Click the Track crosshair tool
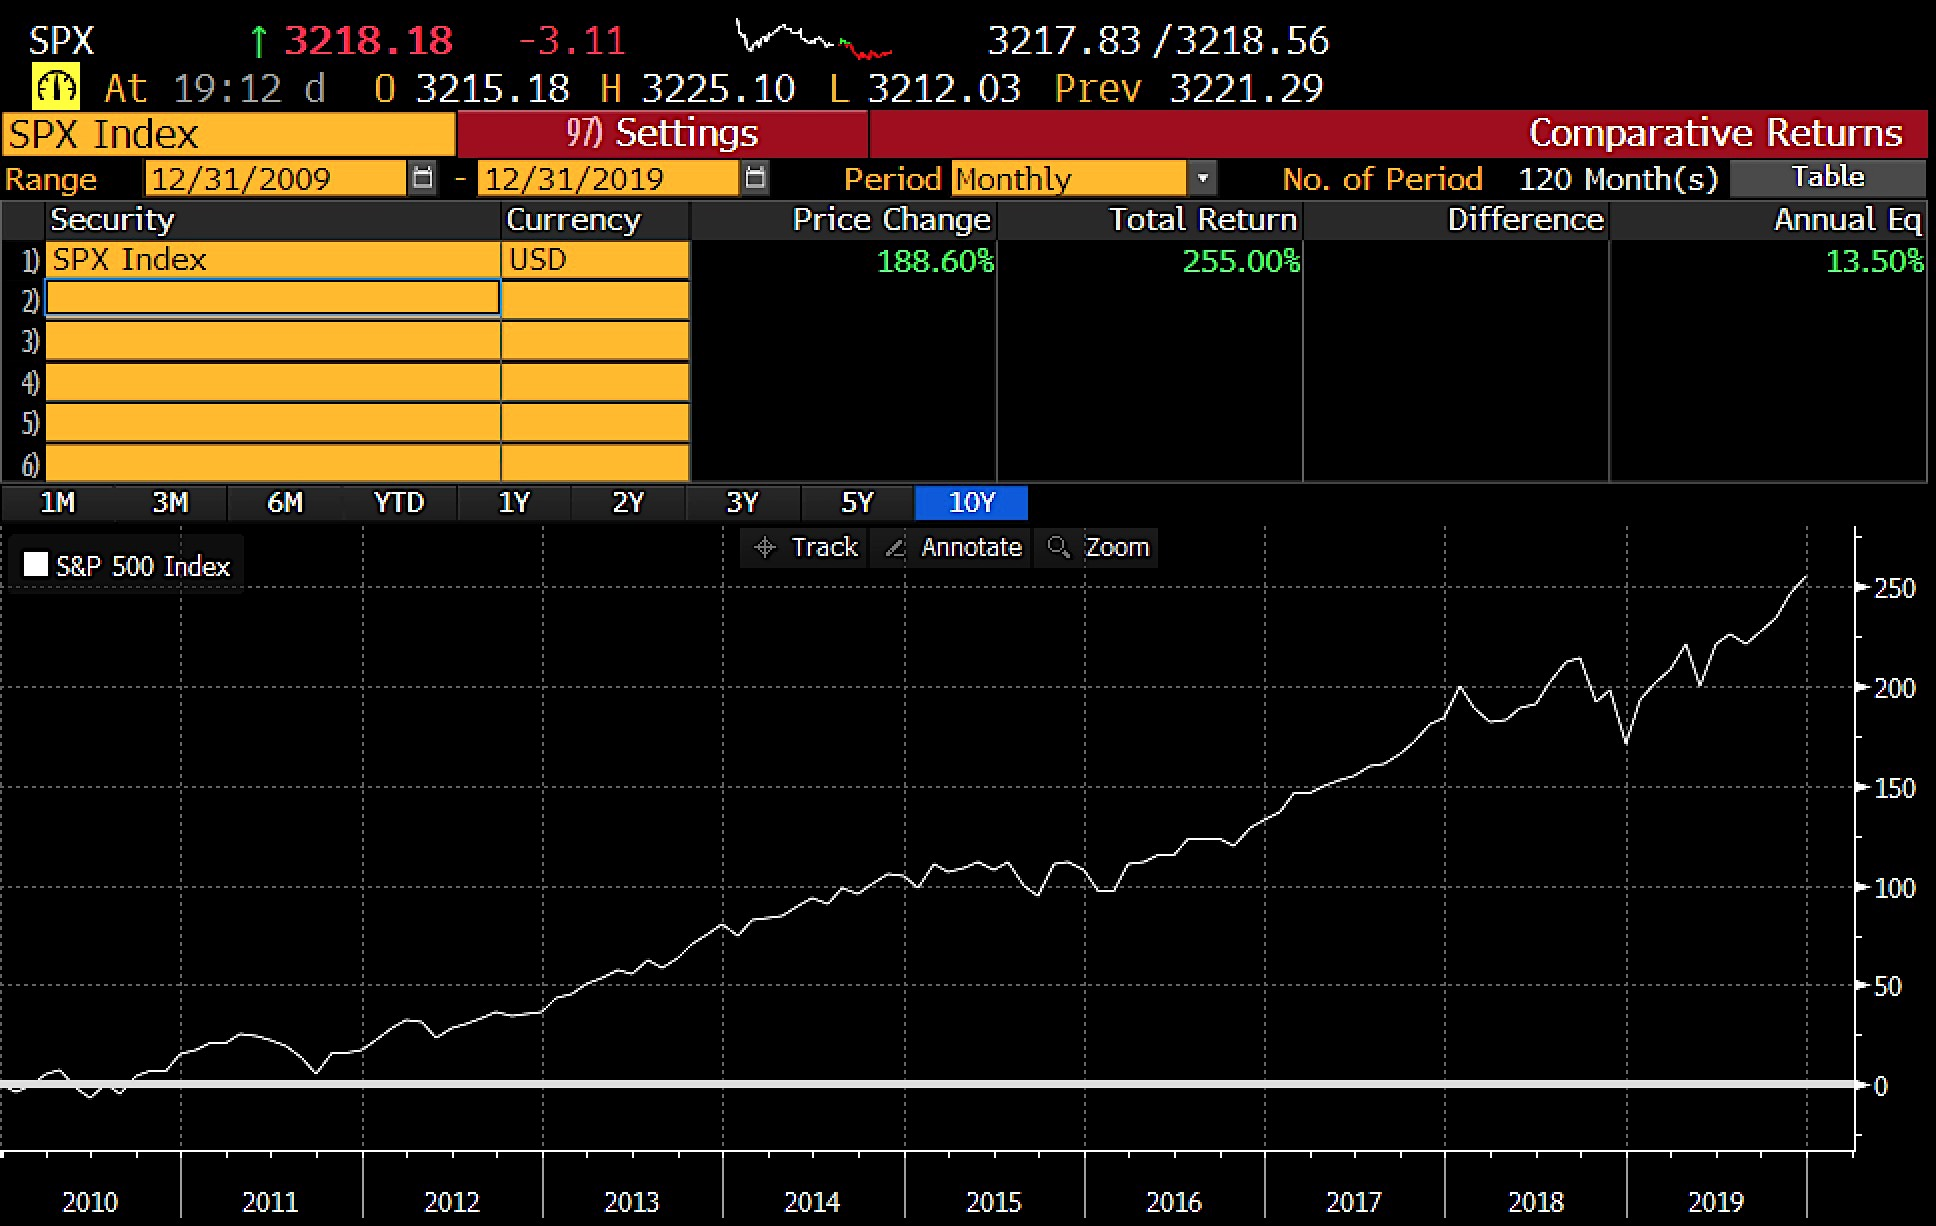This screenshot has width=1936, height=1226. point(806,547)
